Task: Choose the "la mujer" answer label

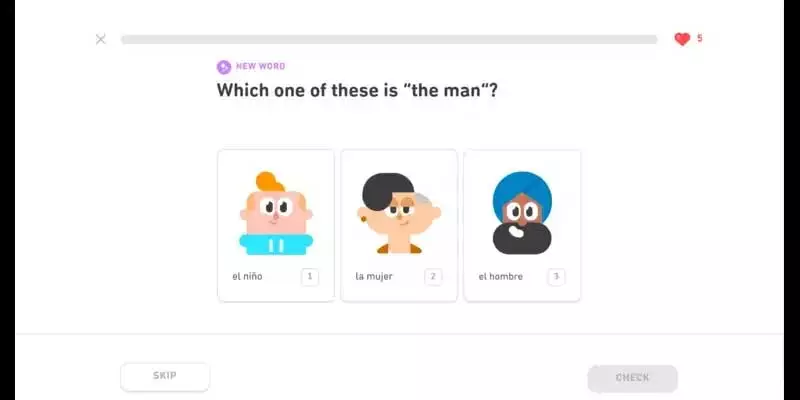Action: 373,277
